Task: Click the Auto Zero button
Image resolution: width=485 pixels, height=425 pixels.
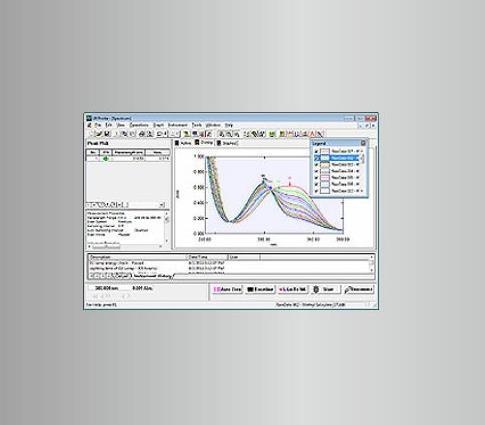Action: pos(227,289)
